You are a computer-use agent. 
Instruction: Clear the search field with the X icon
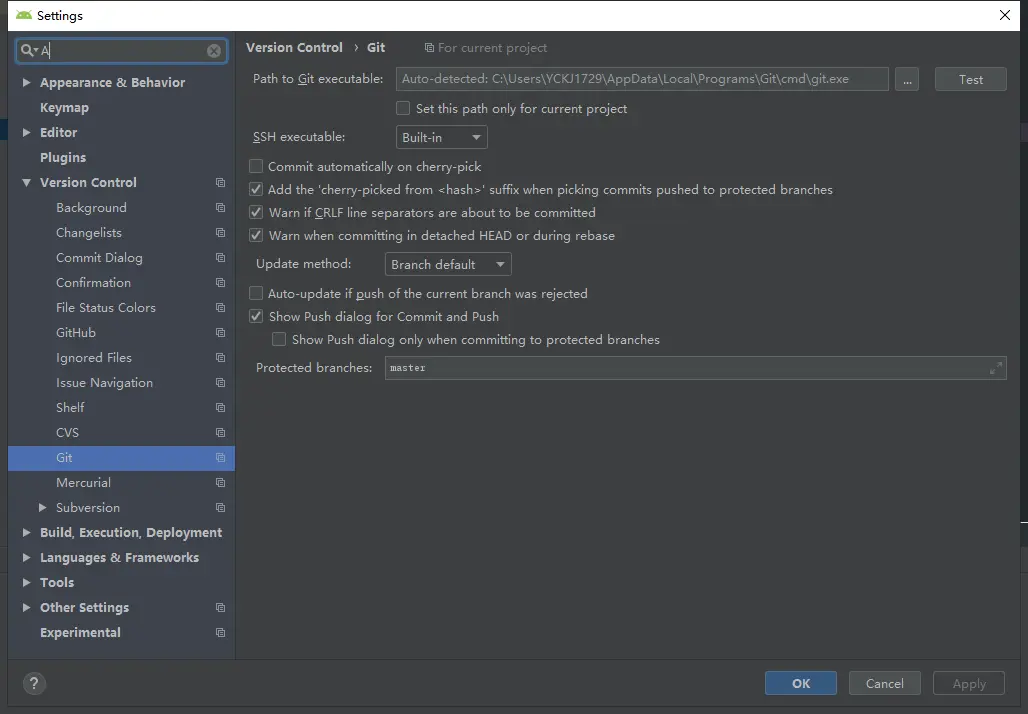(214, 50)
